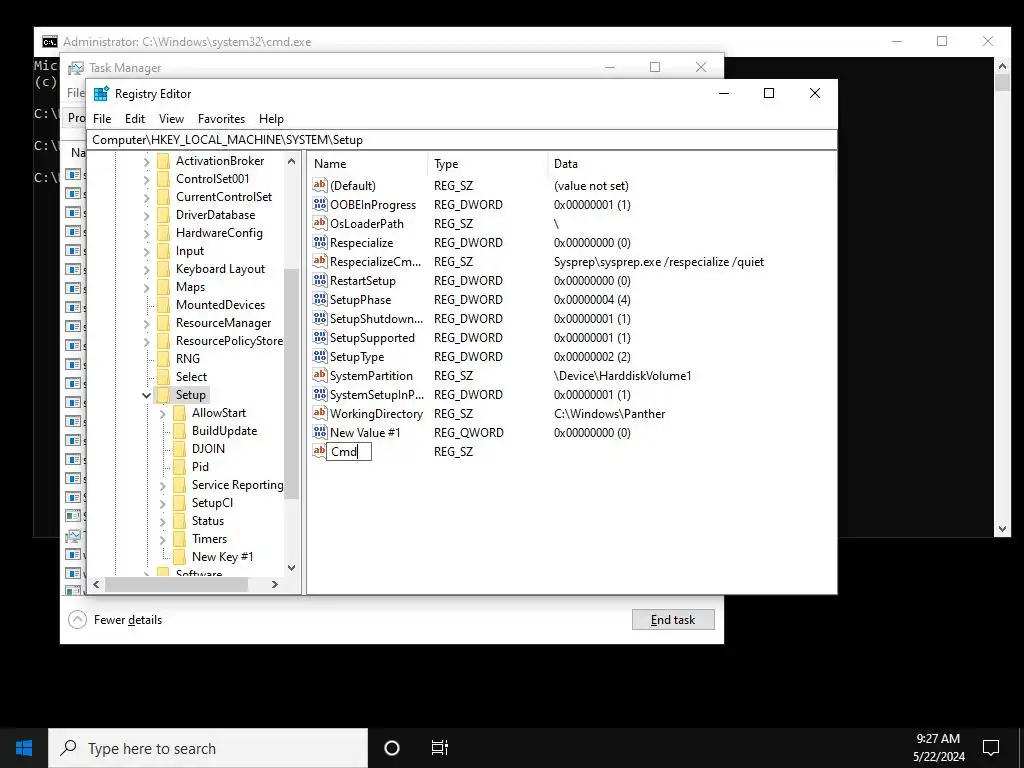This screenshot has height=768, width=1024.
Task: Open the View menu
Action: point(171,119)
